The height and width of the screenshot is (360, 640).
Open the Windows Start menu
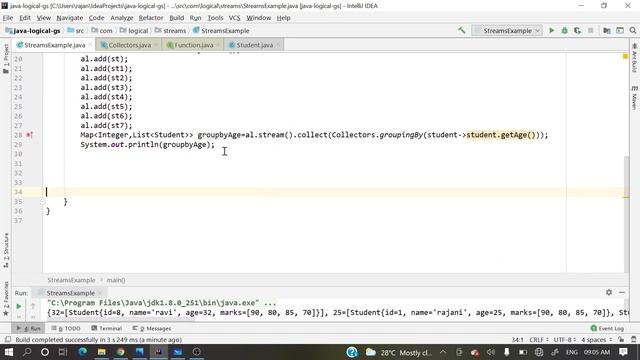point(8,352)
